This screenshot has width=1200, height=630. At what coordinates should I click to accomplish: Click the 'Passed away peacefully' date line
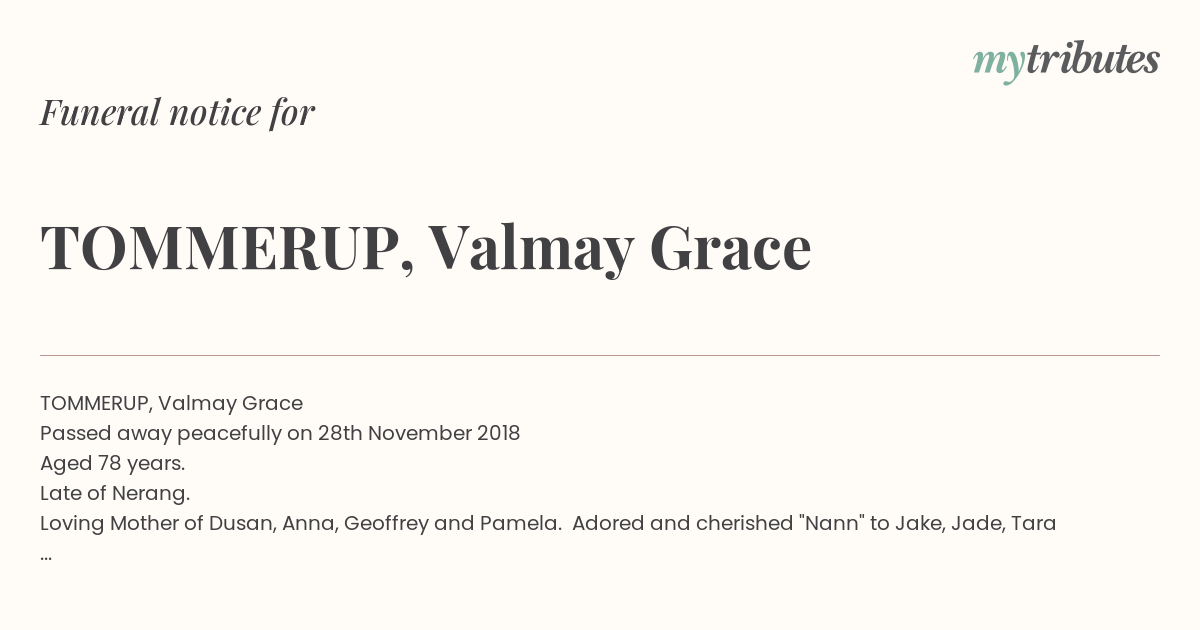tap(280, 433)
